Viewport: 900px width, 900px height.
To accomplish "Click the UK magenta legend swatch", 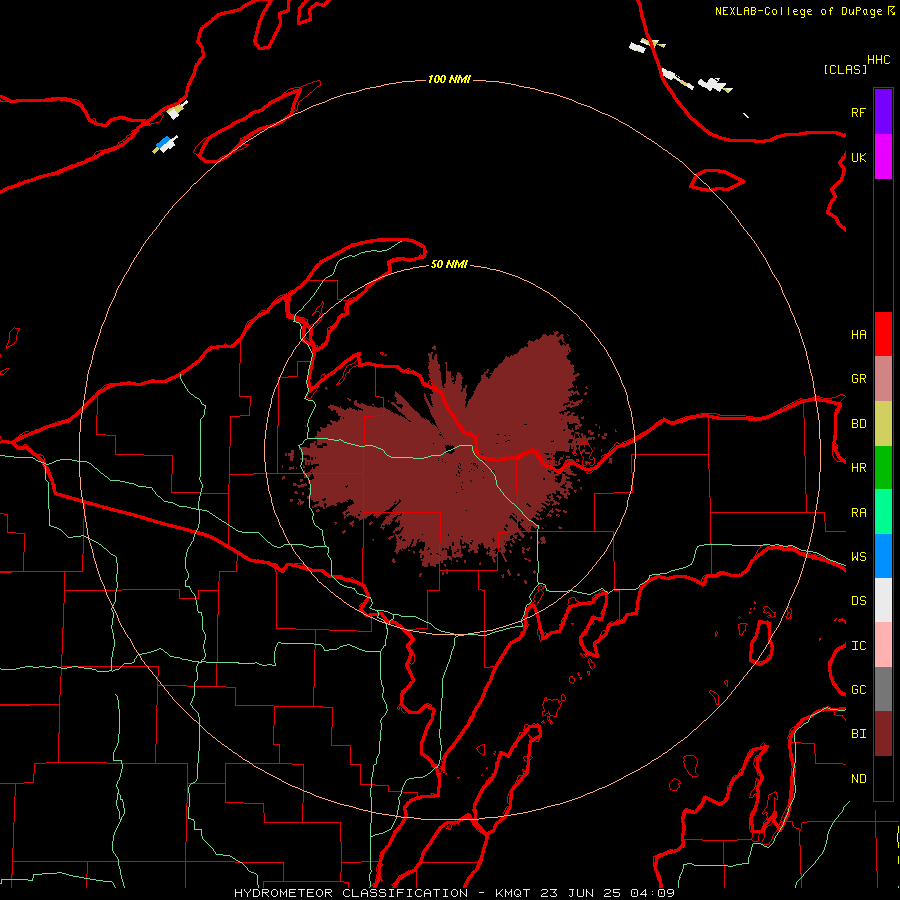I will coord(883,157).
